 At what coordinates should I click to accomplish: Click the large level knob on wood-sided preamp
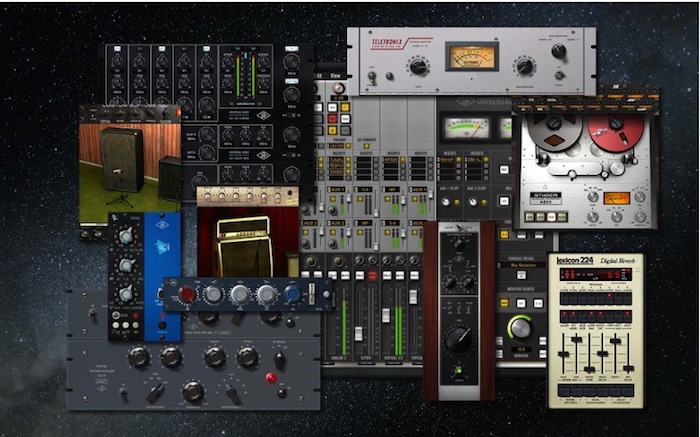(x=458, y=340)
